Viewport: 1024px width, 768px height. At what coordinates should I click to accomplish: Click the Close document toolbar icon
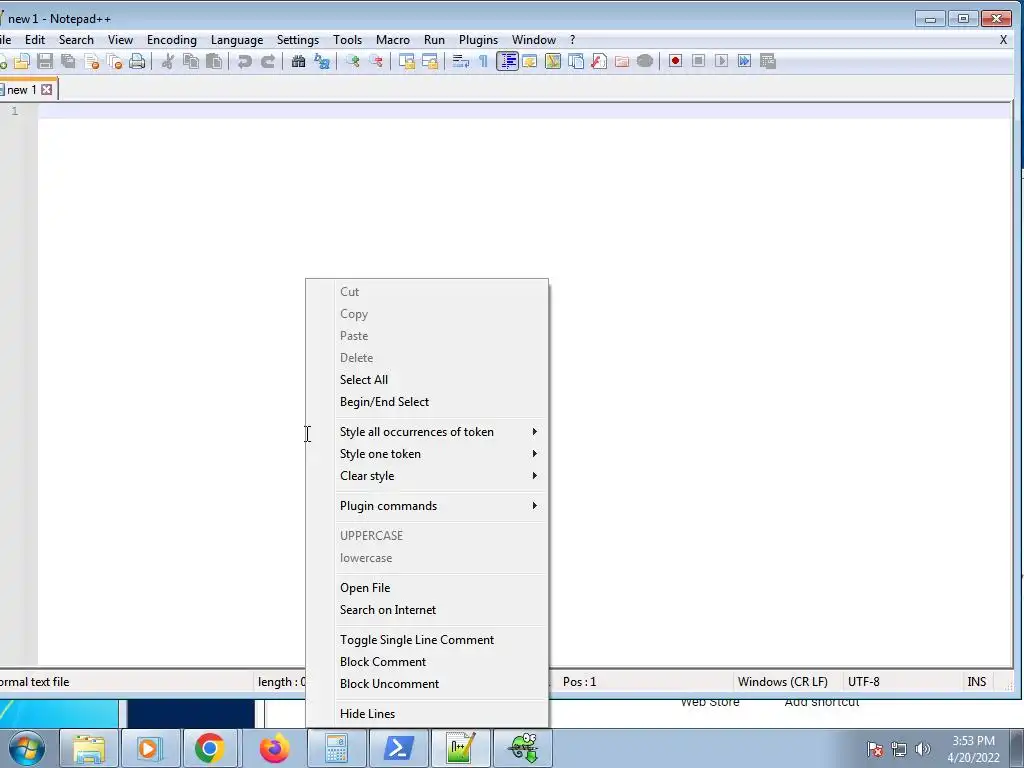pyautogui.click(x=91, y=61)
